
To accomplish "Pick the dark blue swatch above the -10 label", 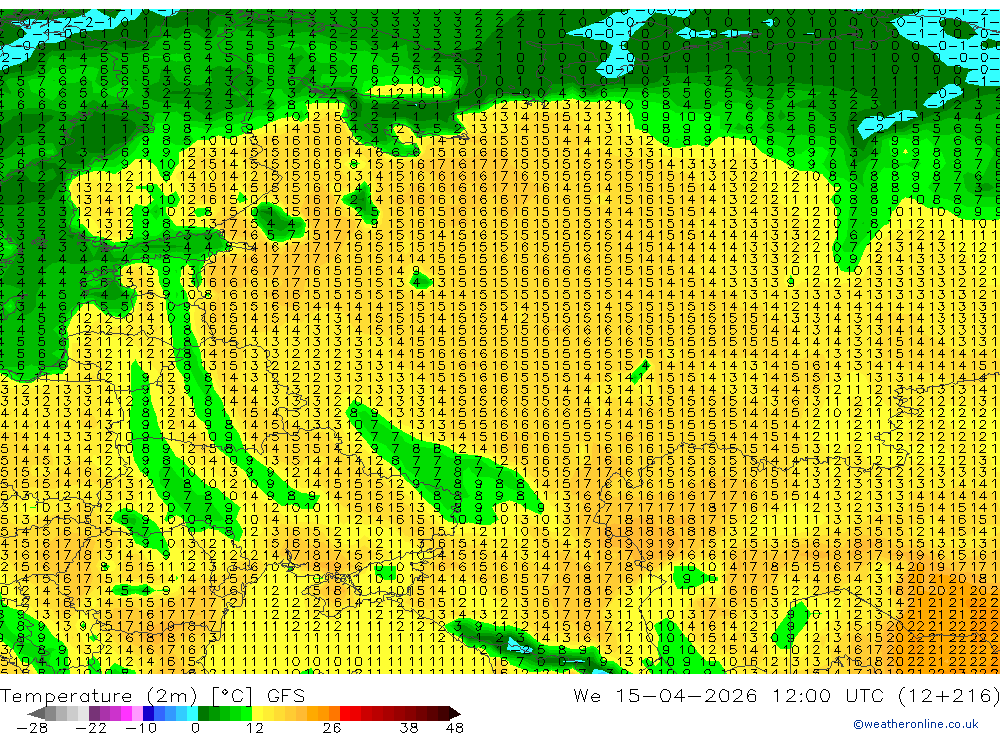I will tap(149, 714).
